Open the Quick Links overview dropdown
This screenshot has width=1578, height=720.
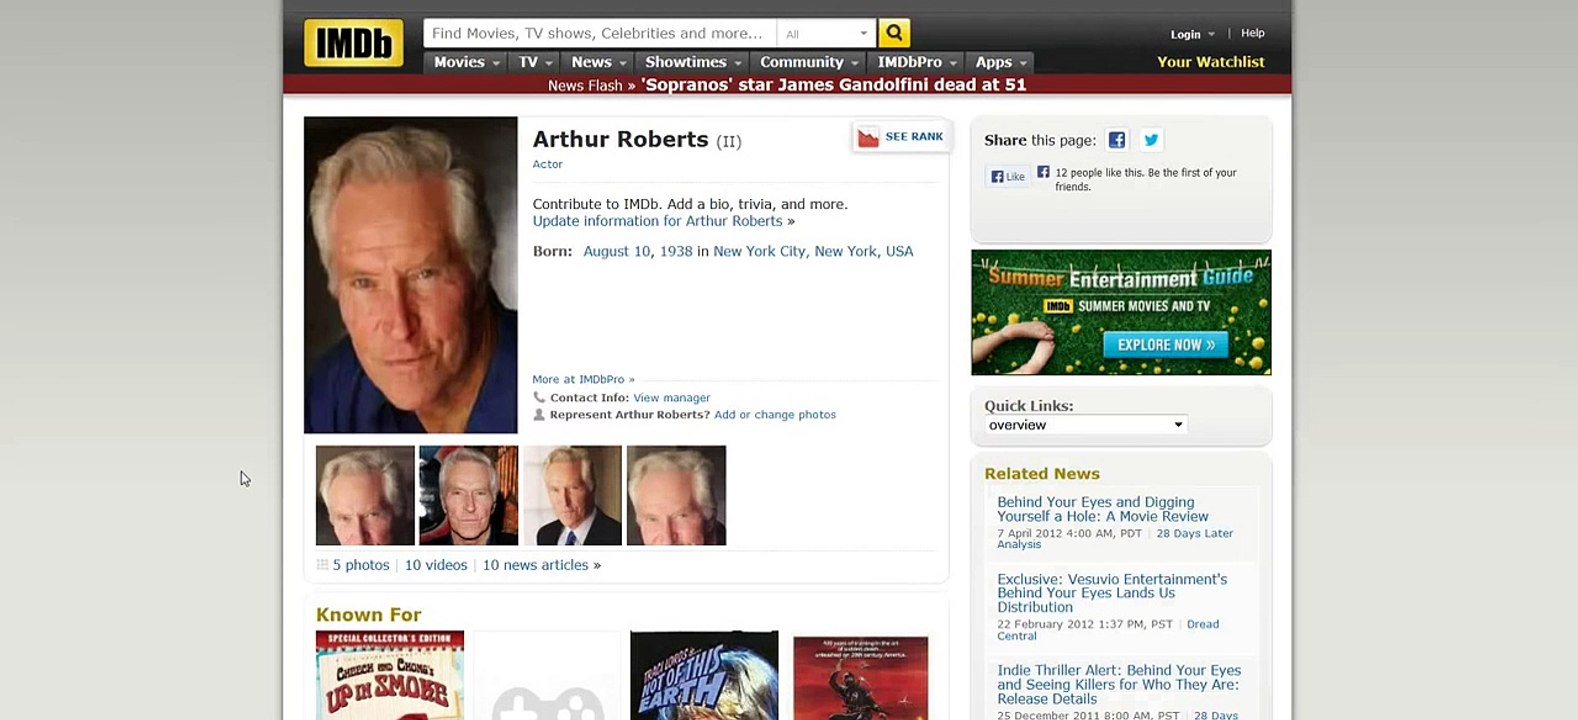pos(1086,425)
